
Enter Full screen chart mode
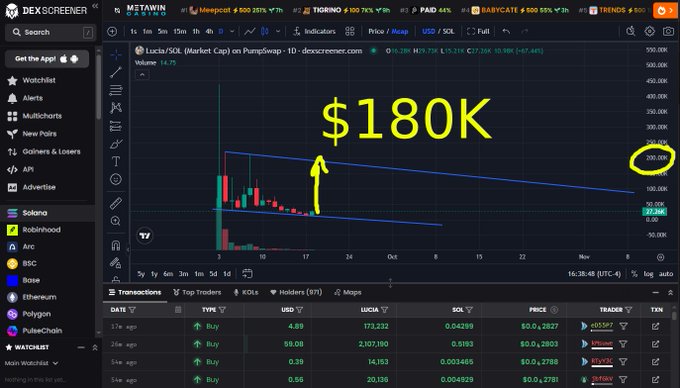click(478, 31)
